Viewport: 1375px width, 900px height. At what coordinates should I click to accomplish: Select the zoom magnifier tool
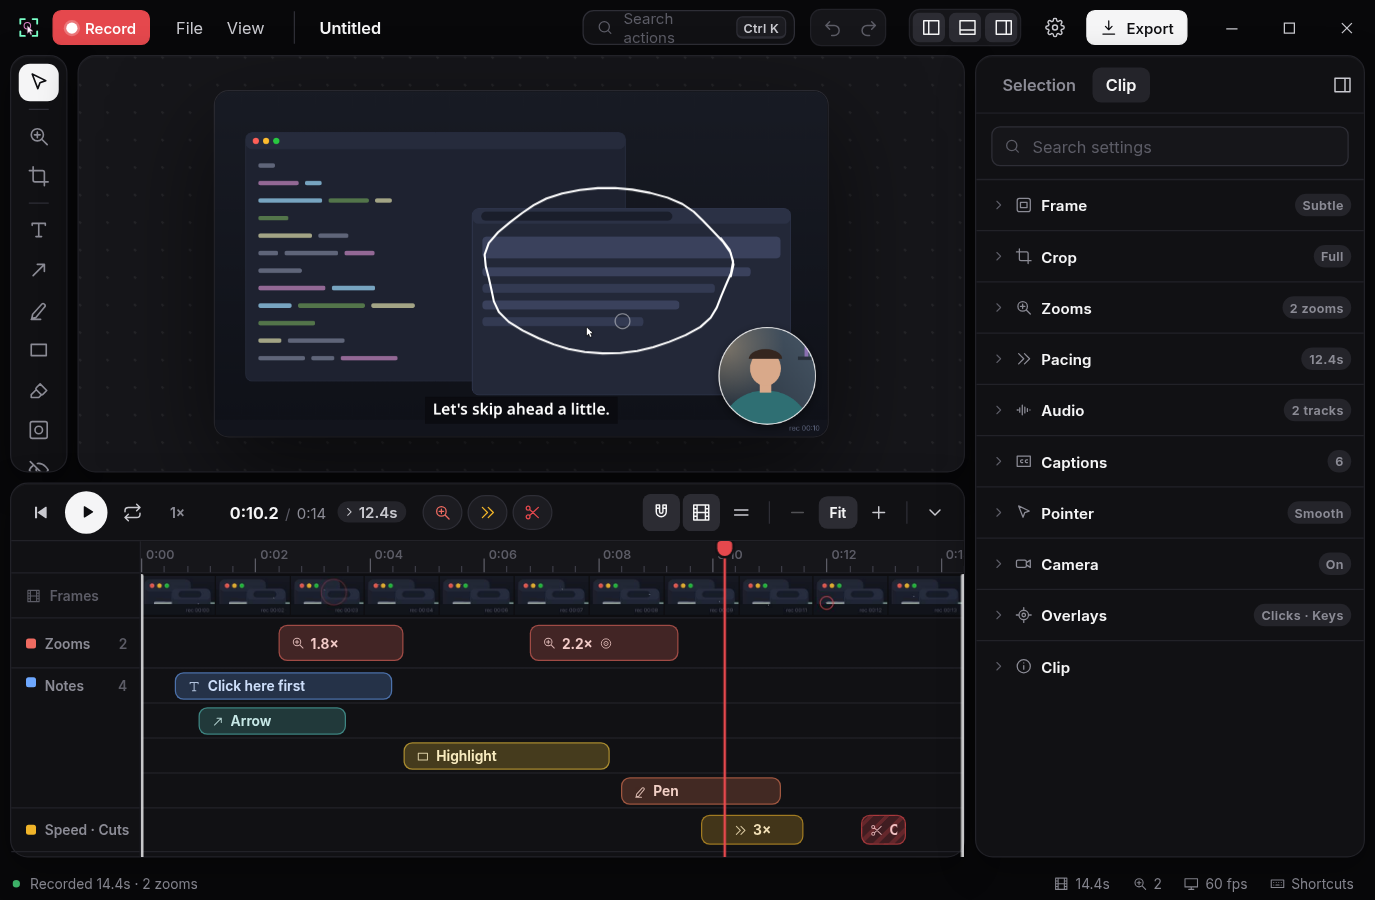click(x=38, y=137)
